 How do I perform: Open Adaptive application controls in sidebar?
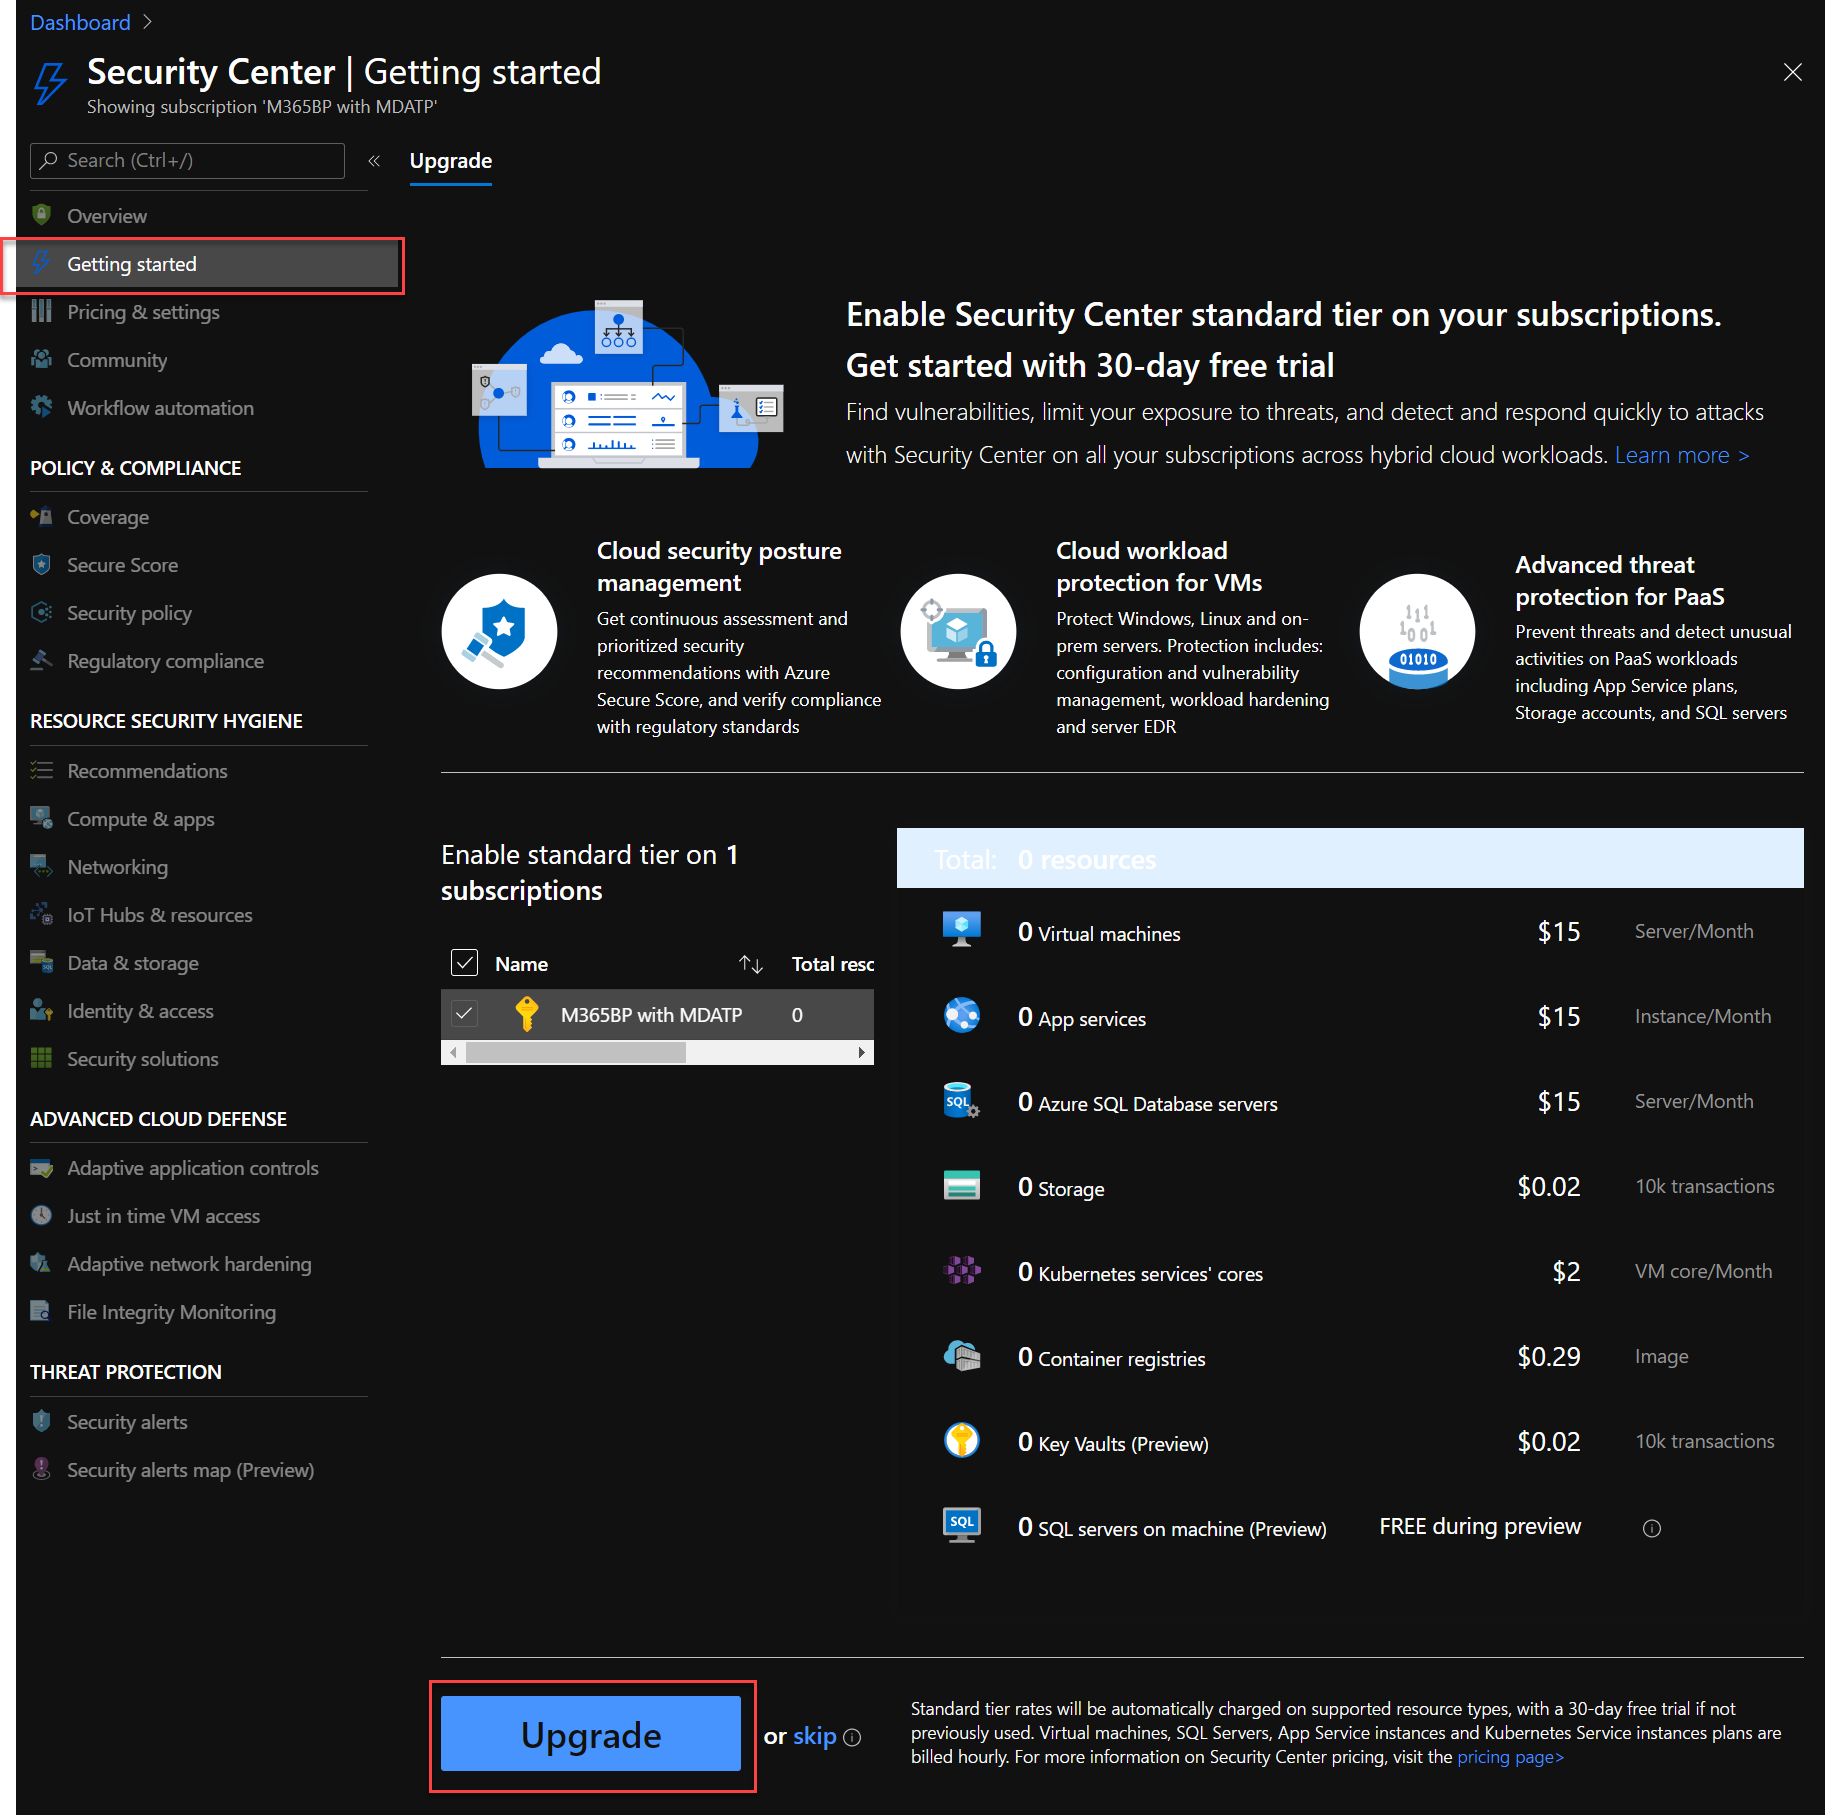pyautogui.click(x=192, y=1167)
